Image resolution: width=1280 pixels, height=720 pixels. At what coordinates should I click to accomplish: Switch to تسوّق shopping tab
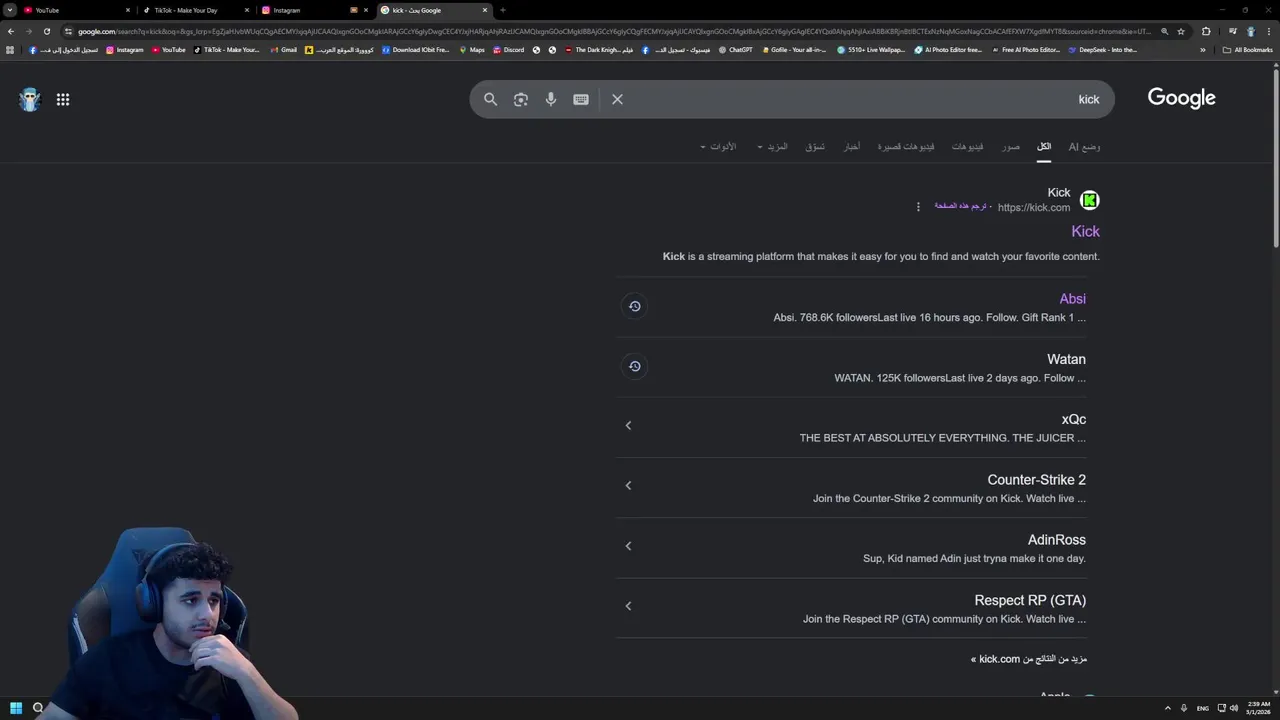(815, 147)
